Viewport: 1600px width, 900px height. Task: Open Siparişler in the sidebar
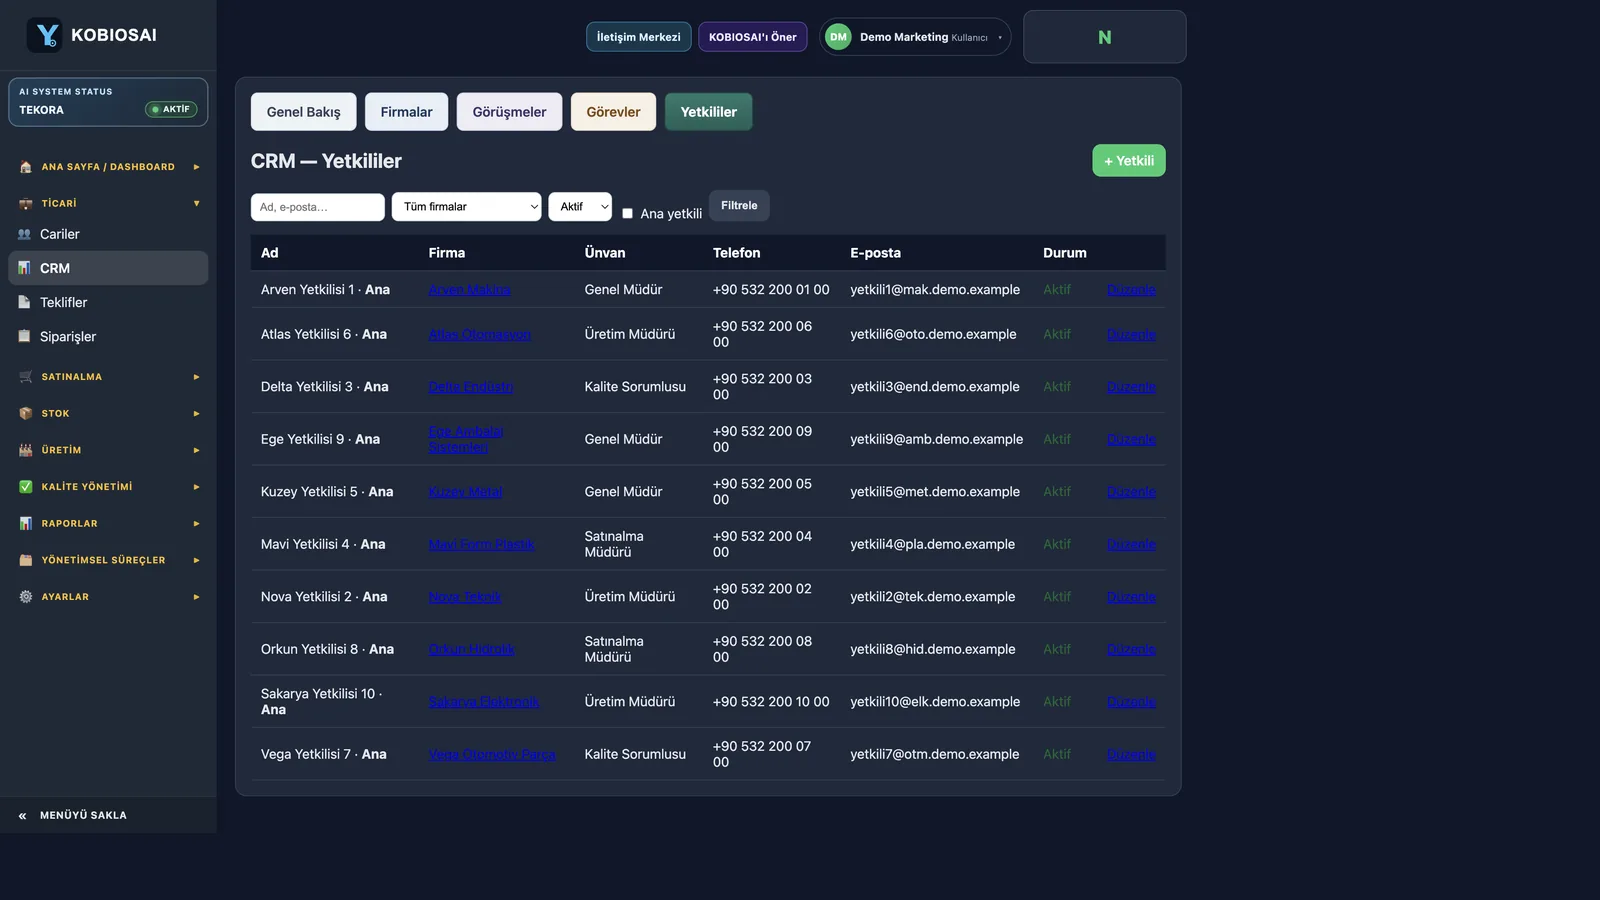[108, 336]
